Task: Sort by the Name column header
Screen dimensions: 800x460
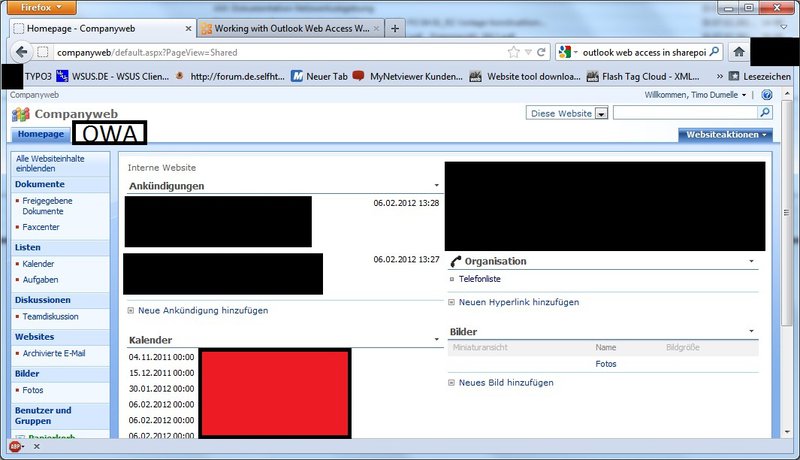Action: click(x=606, y=347)
